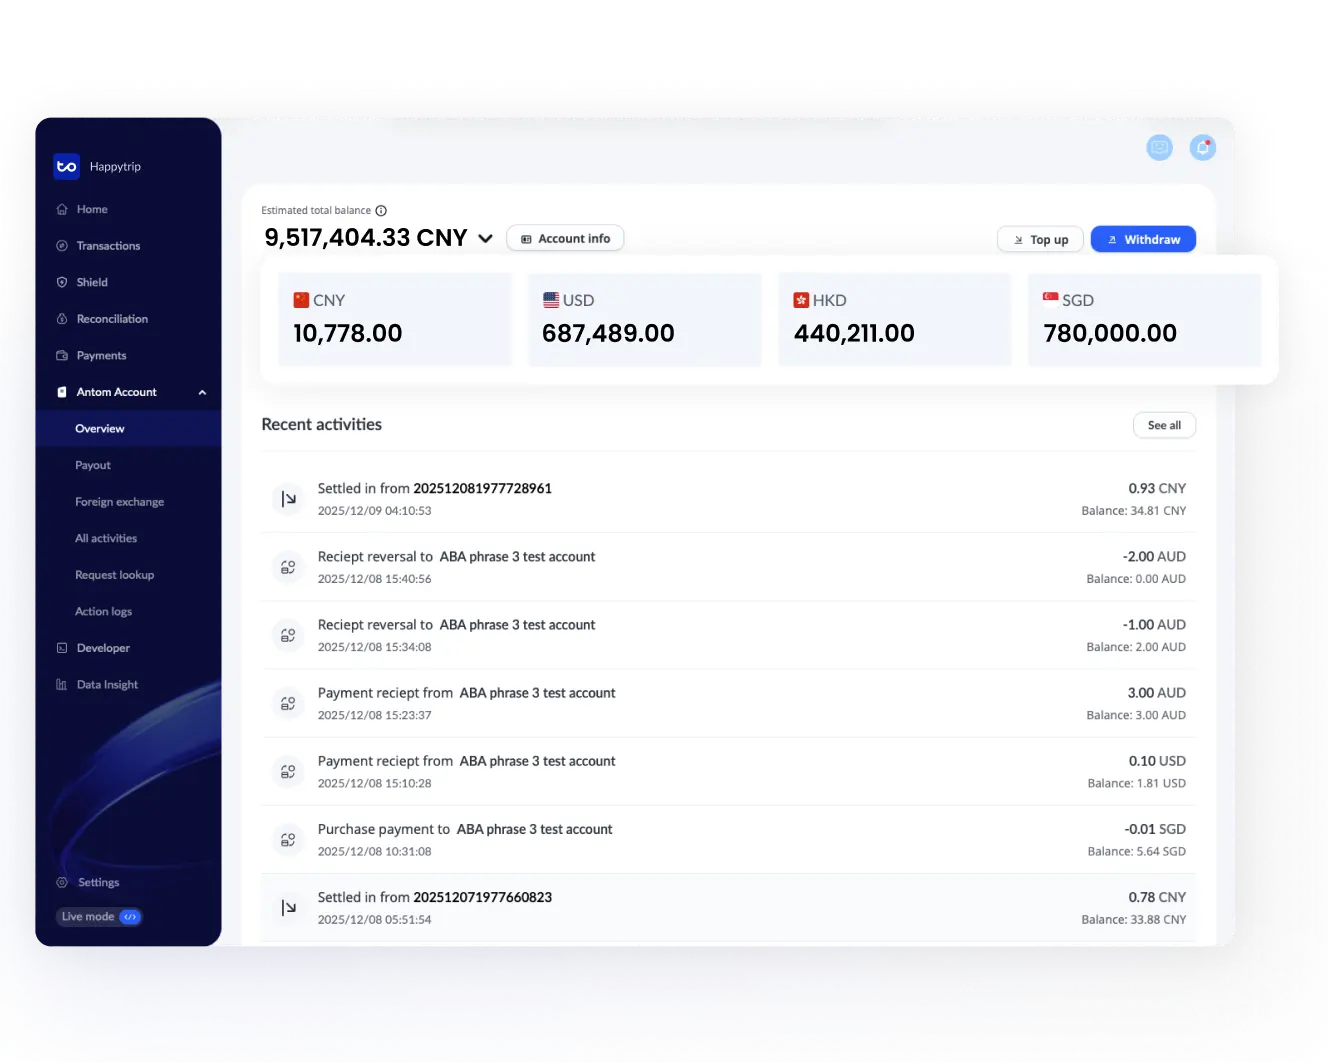1328x1063 pixels.
Task: Open settlement 202512081977728961 entry
Action: (728, 499)
